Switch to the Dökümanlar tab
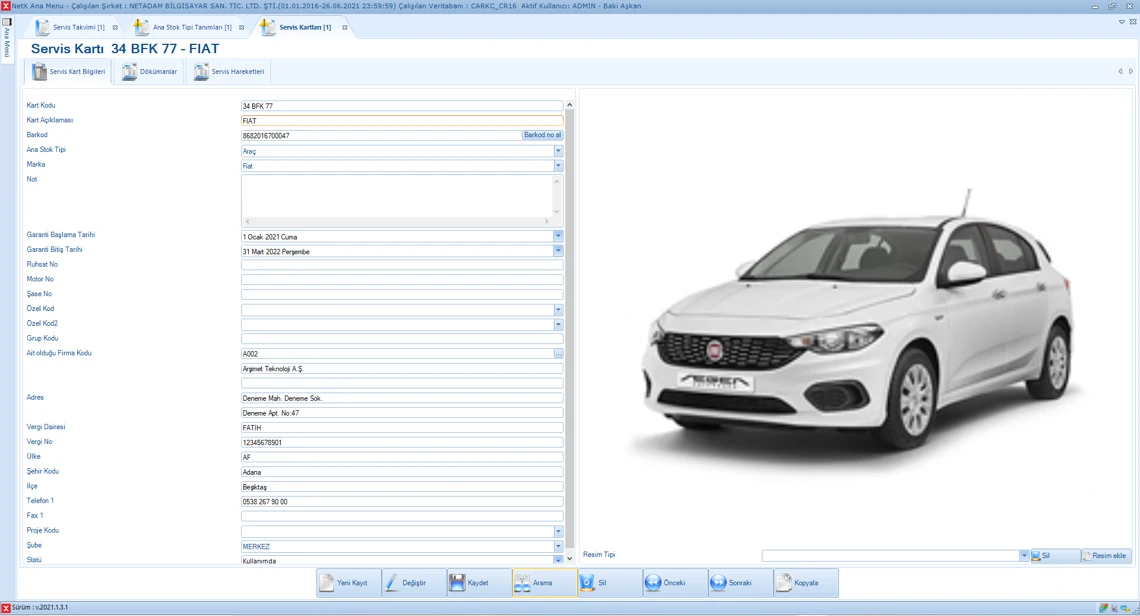 pos(150,72)
